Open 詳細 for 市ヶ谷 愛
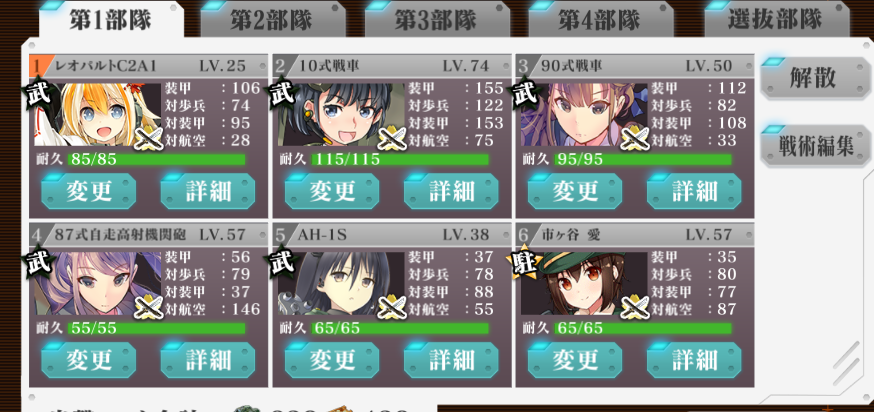The width and height of the screenshot is (874, 412). pos(694,360)
